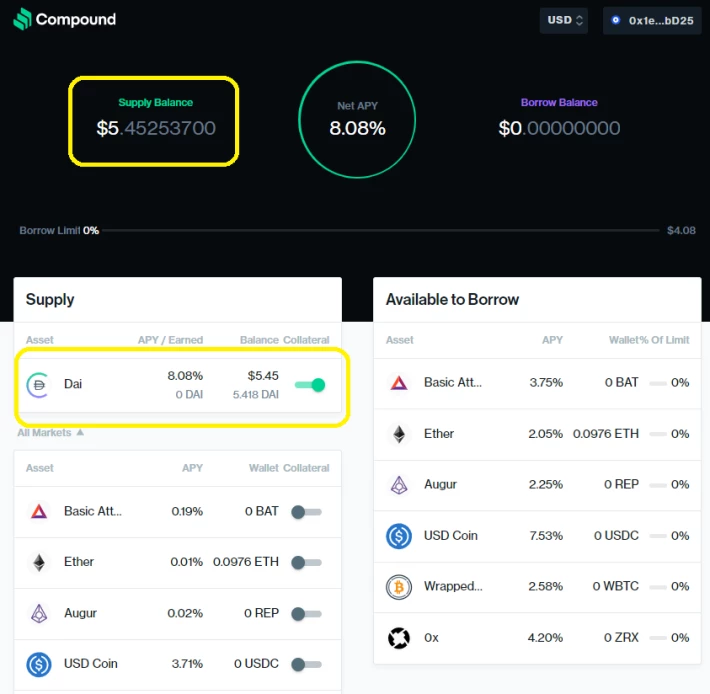Screen dimensions: 710x694
Task: Click the 0.19% APY in Supply markets
Action: click(x=187, y=512)
